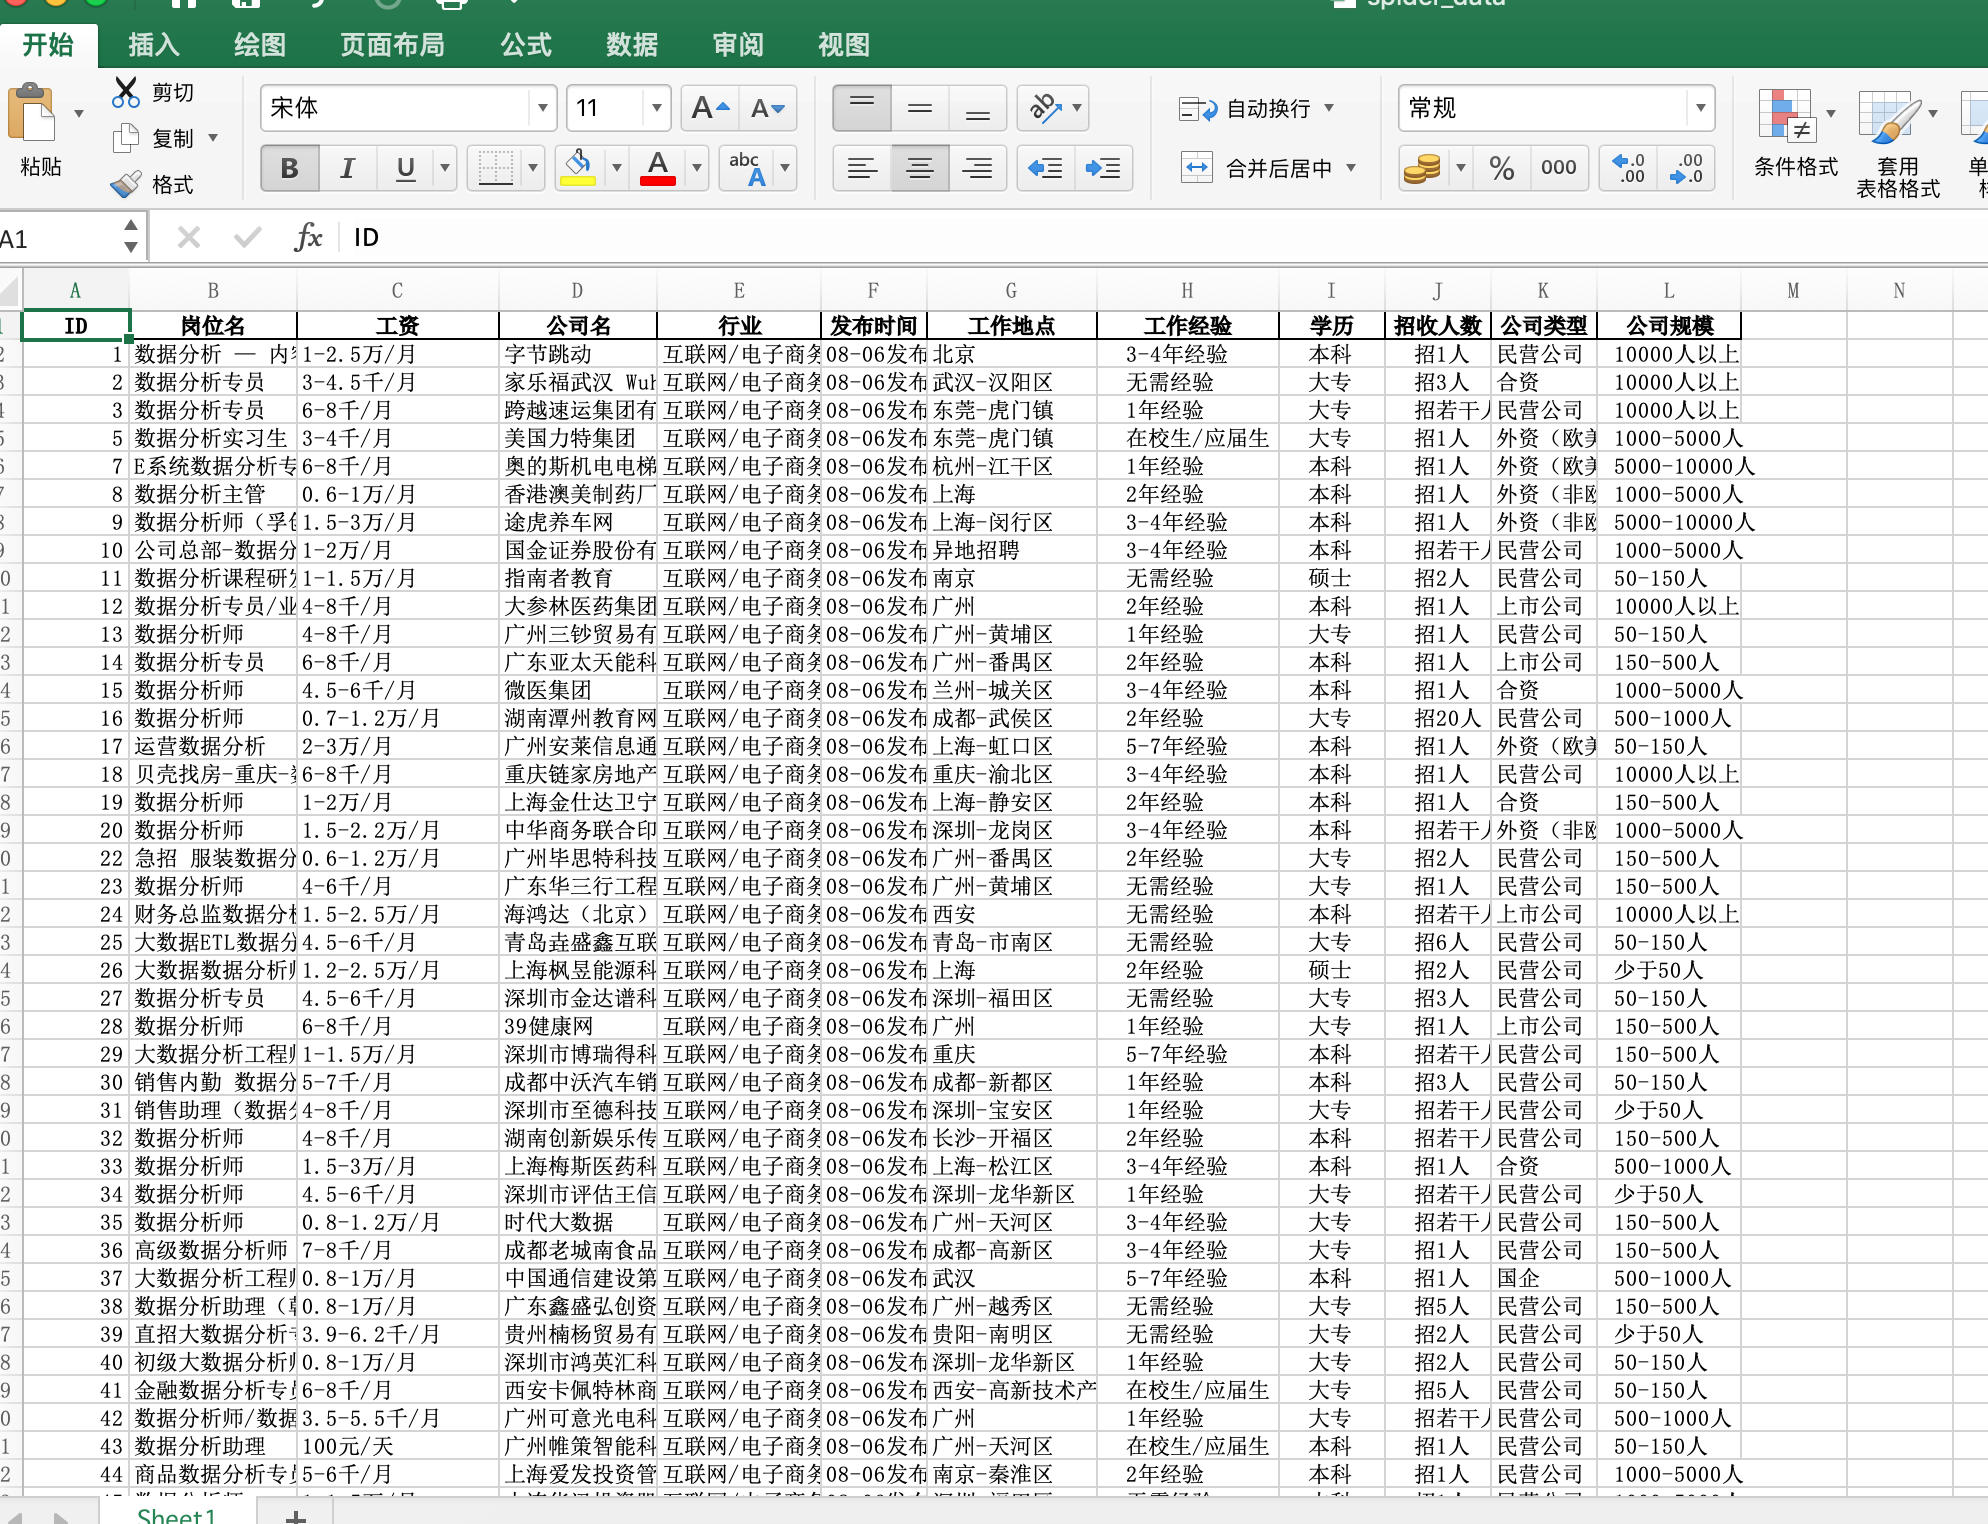Open the 宋体 font dropdown

(x=541, y=108)
